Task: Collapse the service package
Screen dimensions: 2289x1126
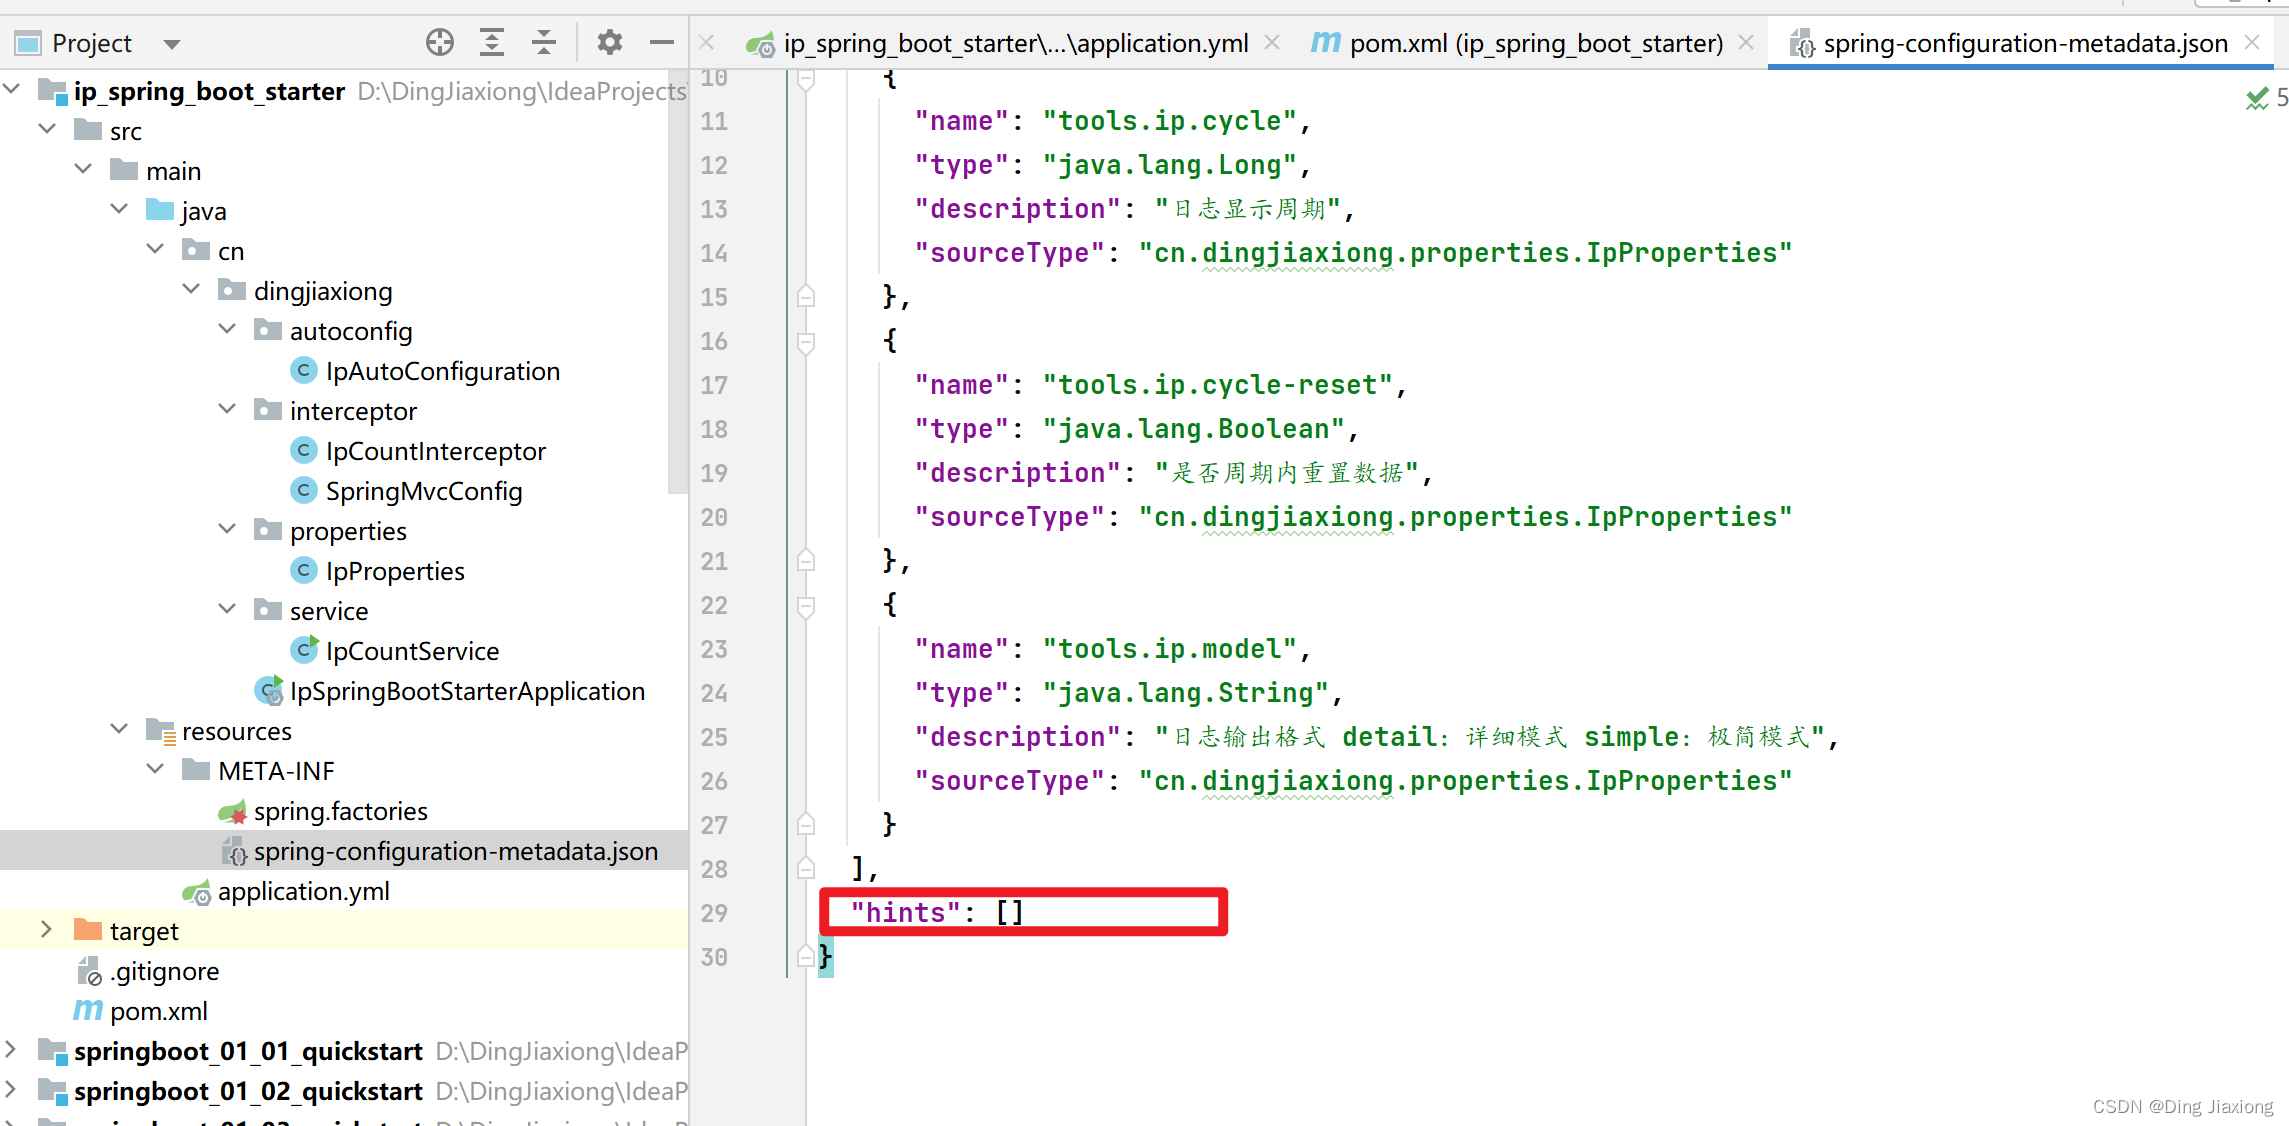Action: pos(227,609)
